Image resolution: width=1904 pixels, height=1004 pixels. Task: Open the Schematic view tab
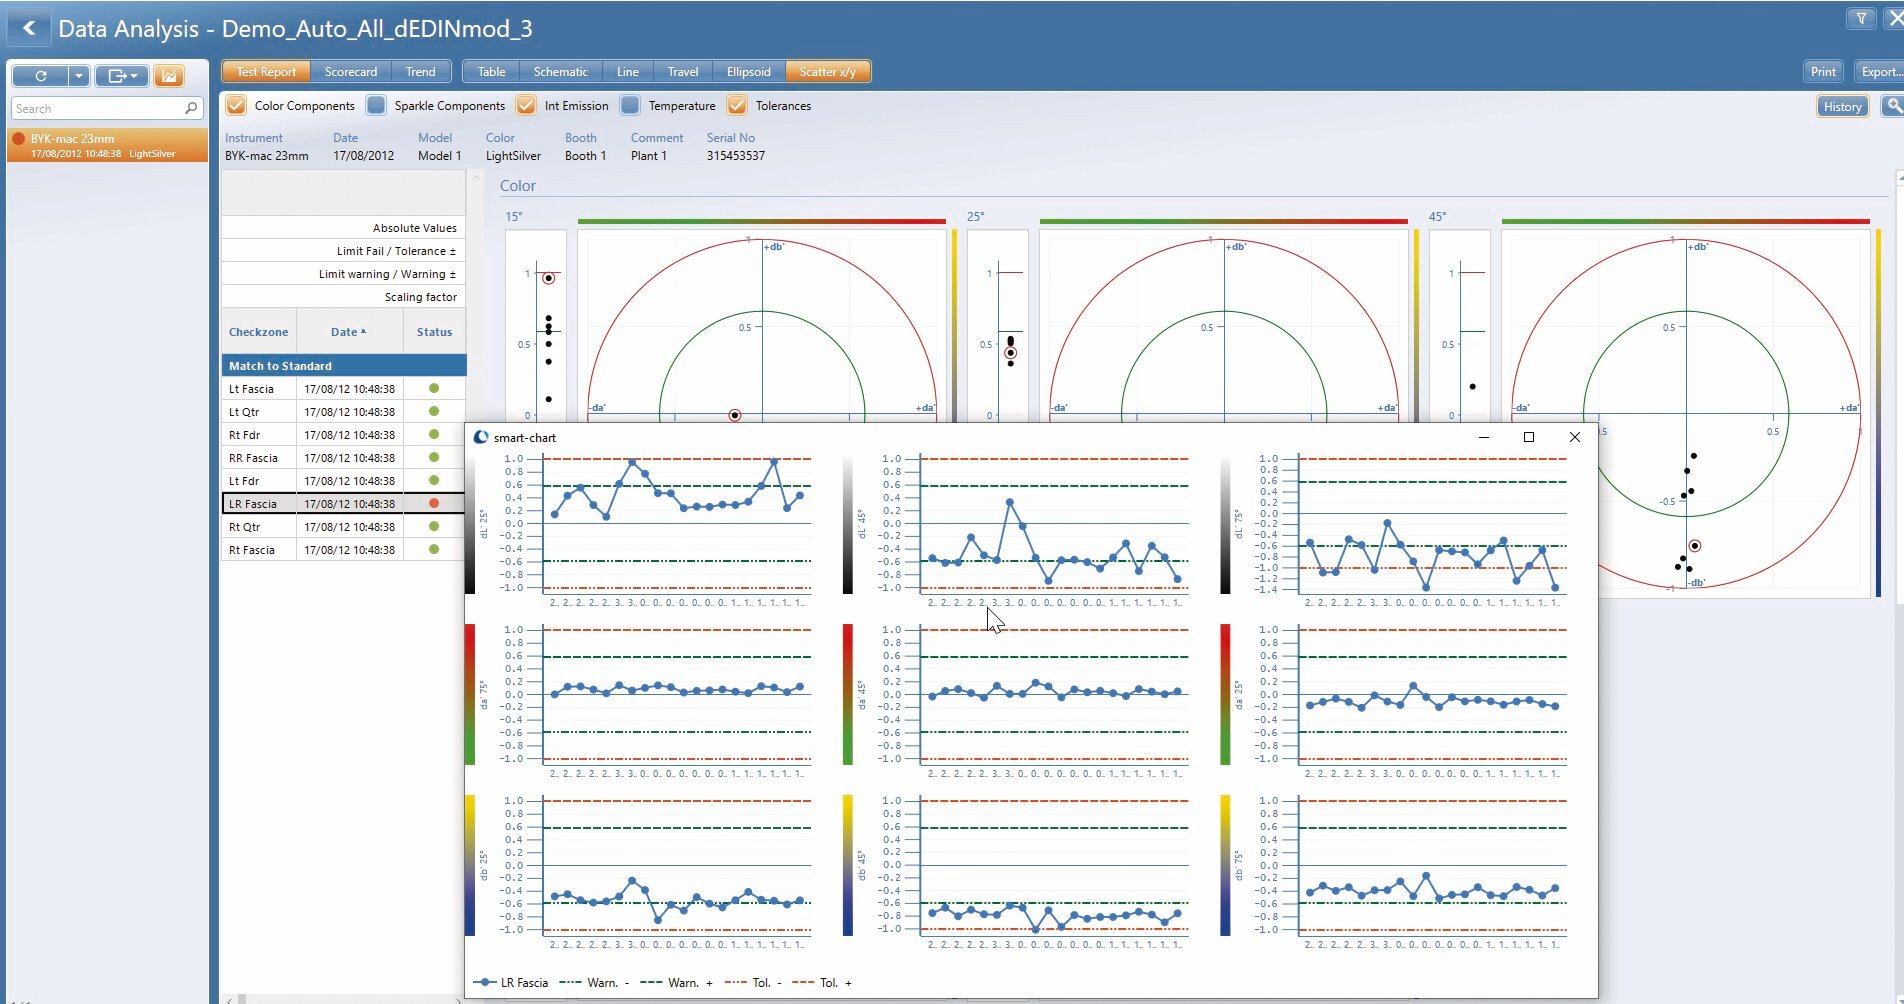pos(560,72)
